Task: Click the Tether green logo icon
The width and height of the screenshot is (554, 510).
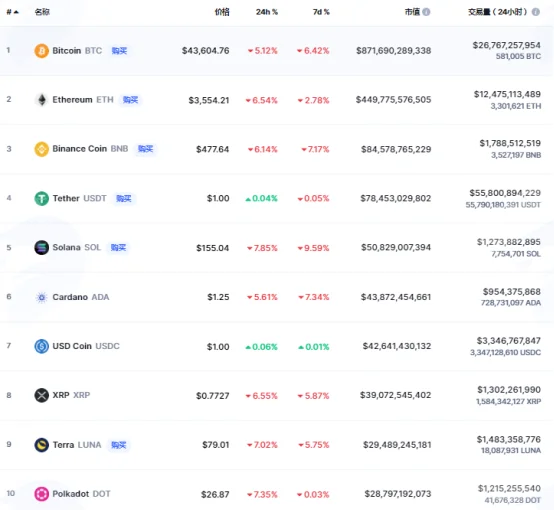Action: coord(41,198)
